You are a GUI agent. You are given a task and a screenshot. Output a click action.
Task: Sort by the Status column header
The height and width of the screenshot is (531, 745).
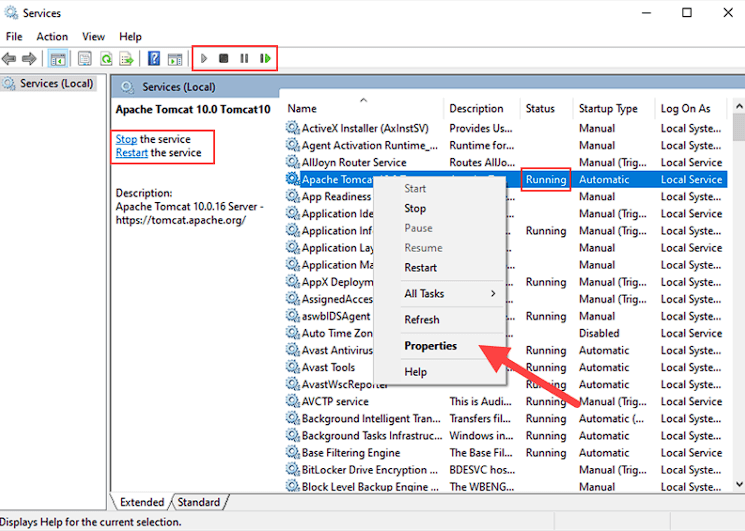point(546,108)
